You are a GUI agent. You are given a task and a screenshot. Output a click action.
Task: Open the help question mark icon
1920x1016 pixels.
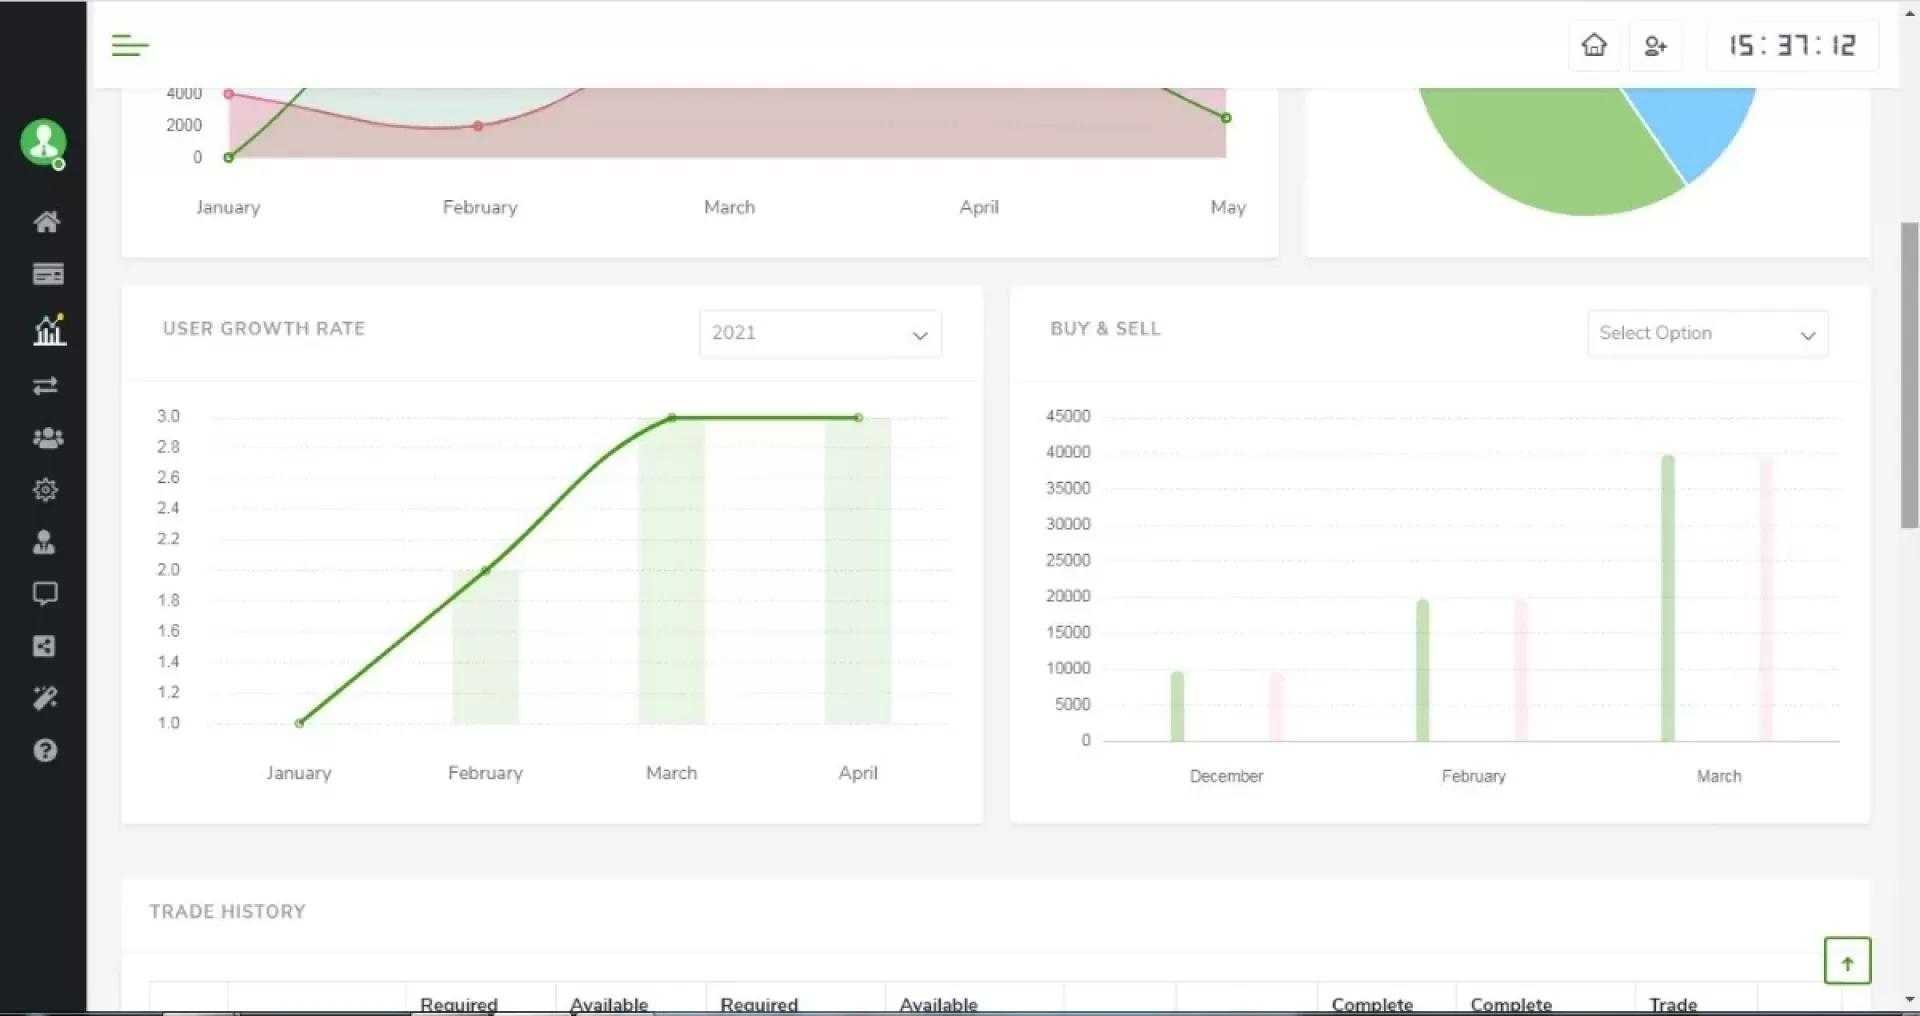[46, 751]
